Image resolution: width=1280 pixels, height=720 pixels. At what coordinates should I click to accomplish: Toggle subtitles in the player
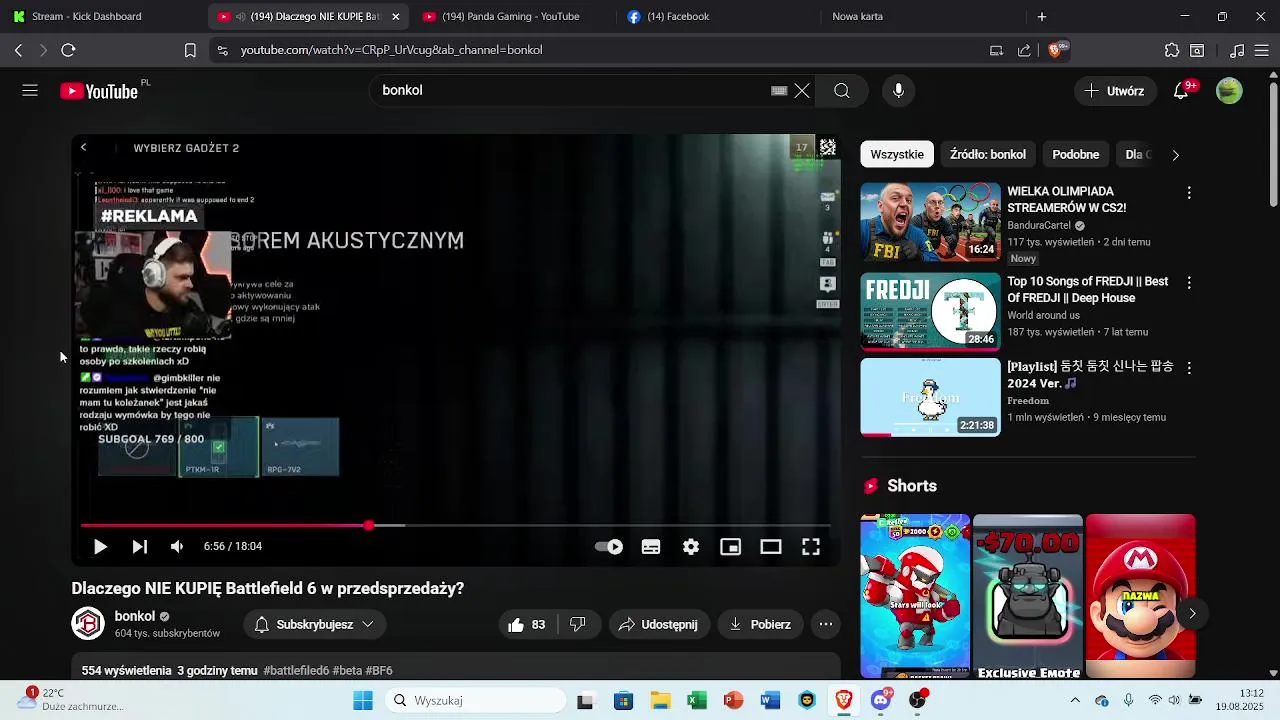[x=651, y=547]
